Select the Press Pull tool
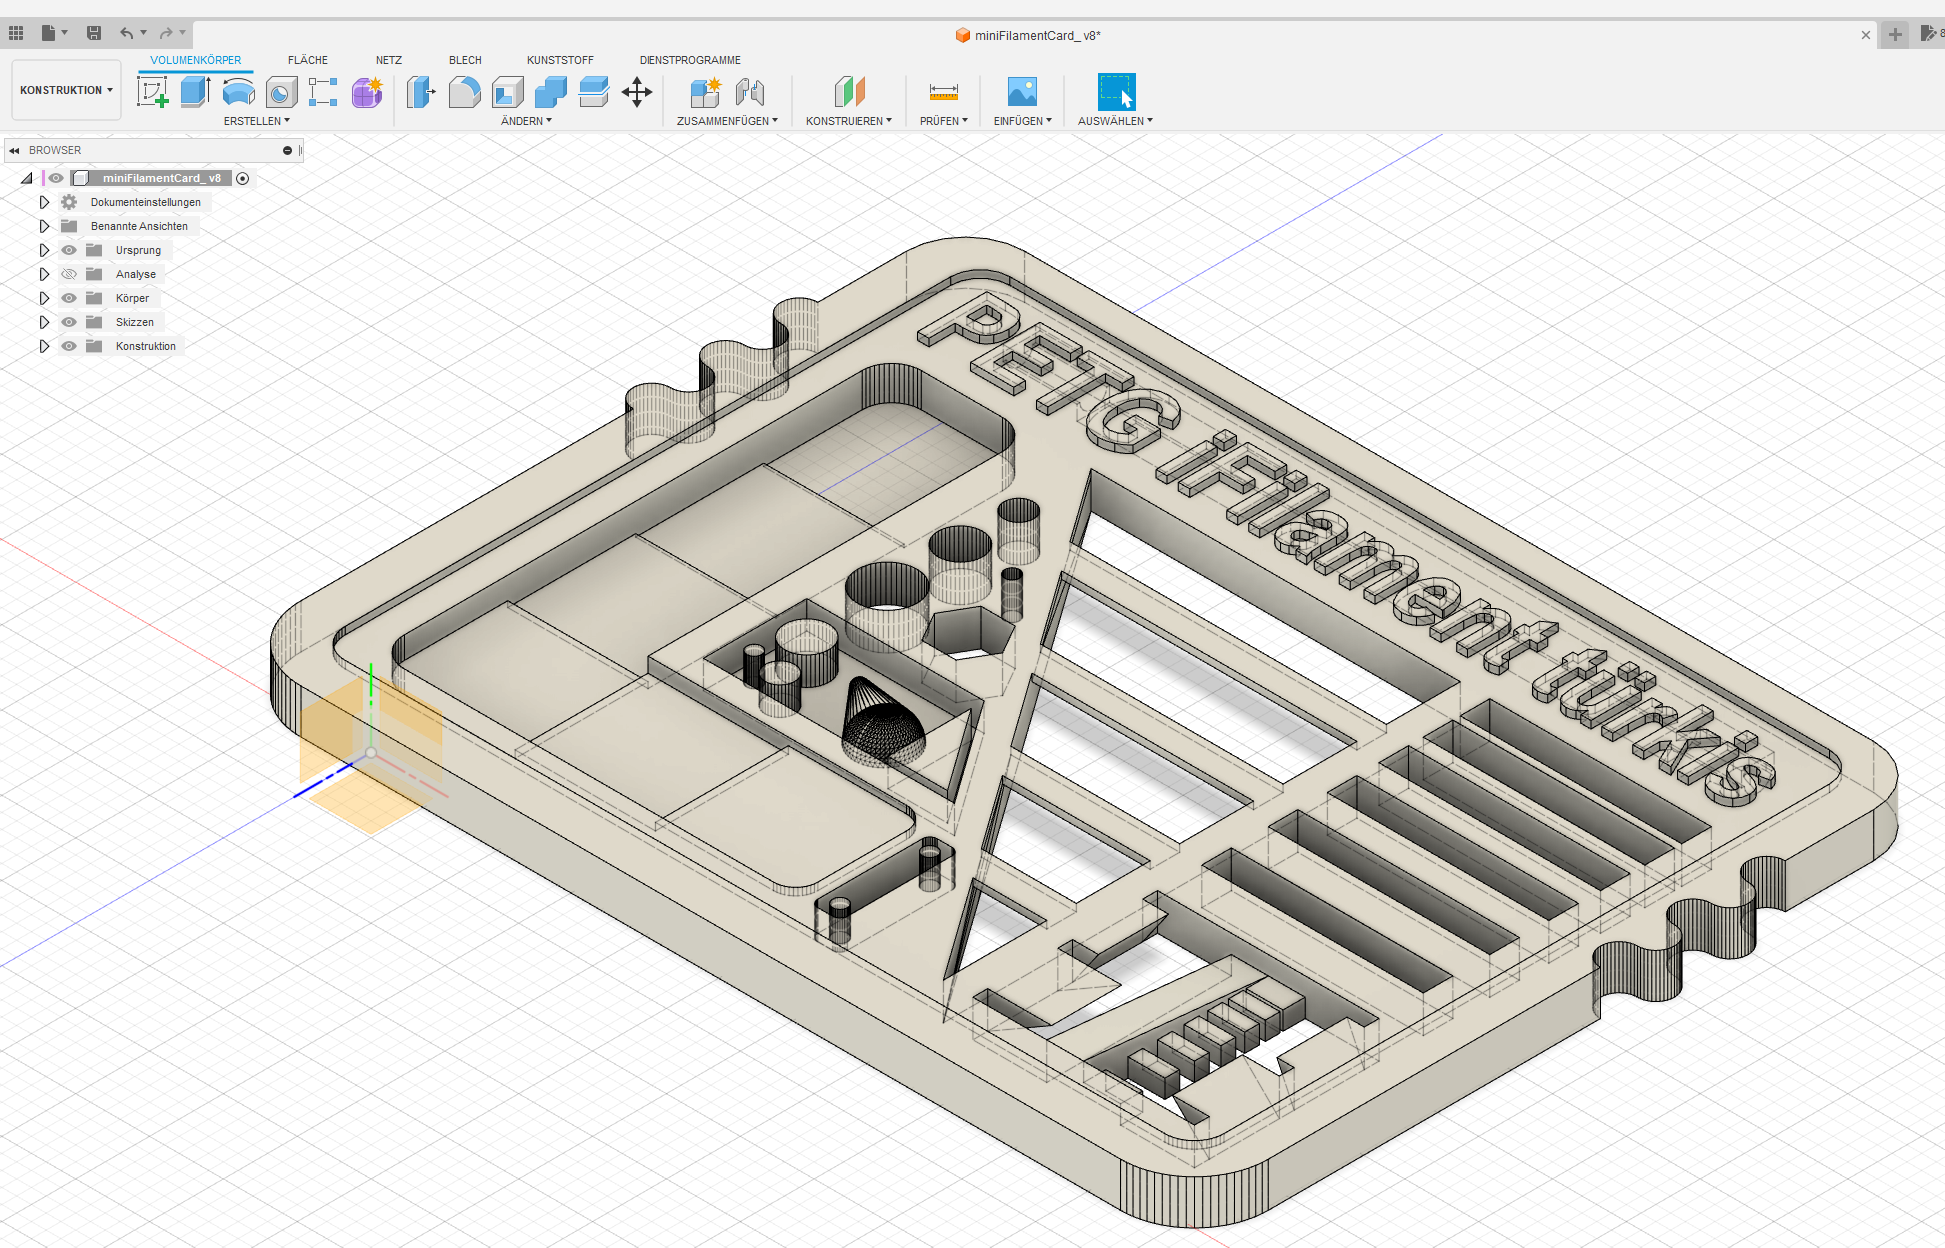The image size is (1945, 1248). click(421, 92)
